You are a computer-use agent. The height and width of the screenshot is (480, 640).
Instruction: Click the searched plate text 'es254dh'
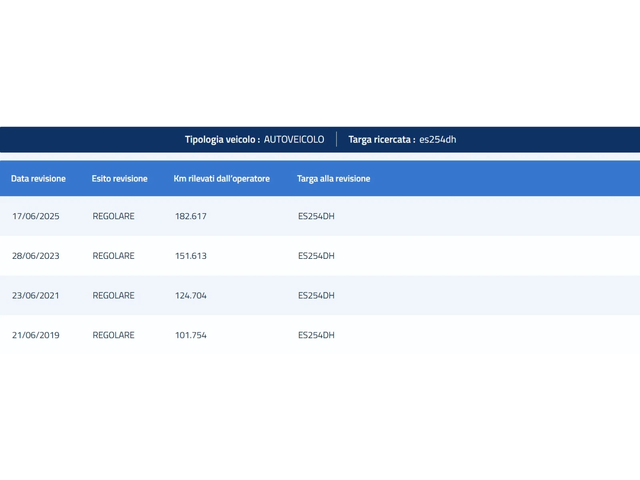[438, 140]
